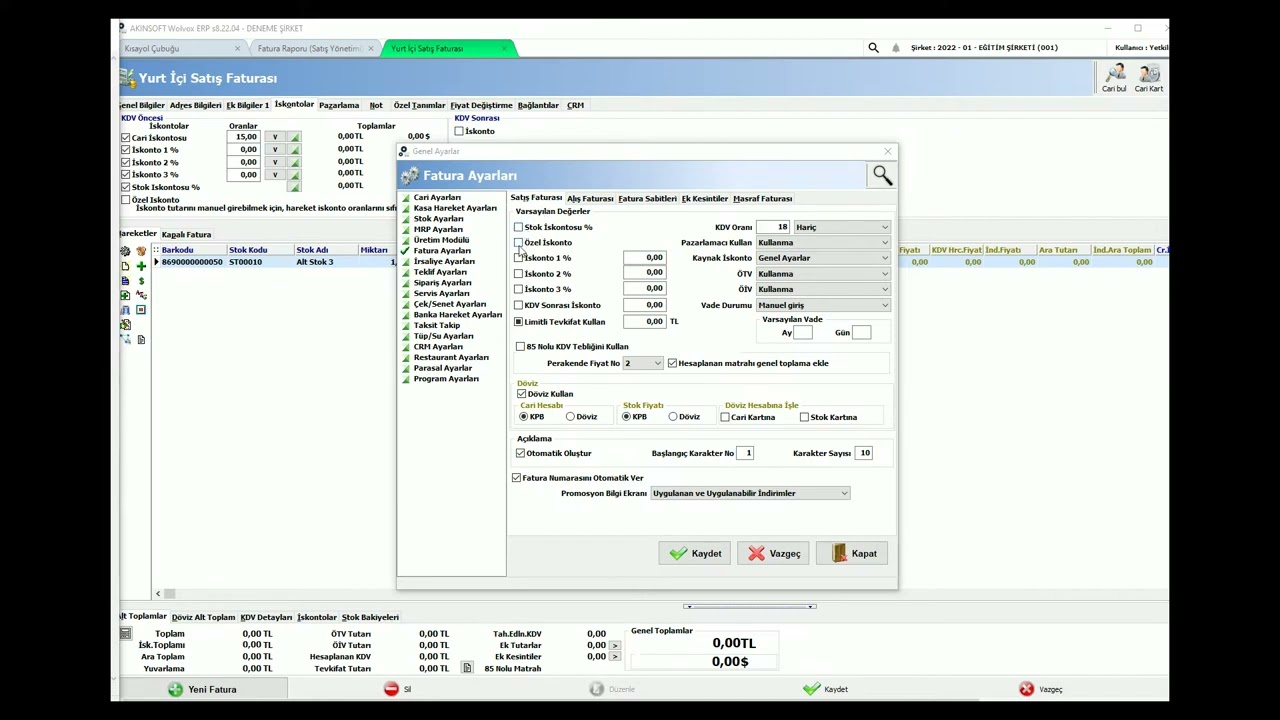
Task: Close the Genel Ayarlar dialog window
Action: 887,151
